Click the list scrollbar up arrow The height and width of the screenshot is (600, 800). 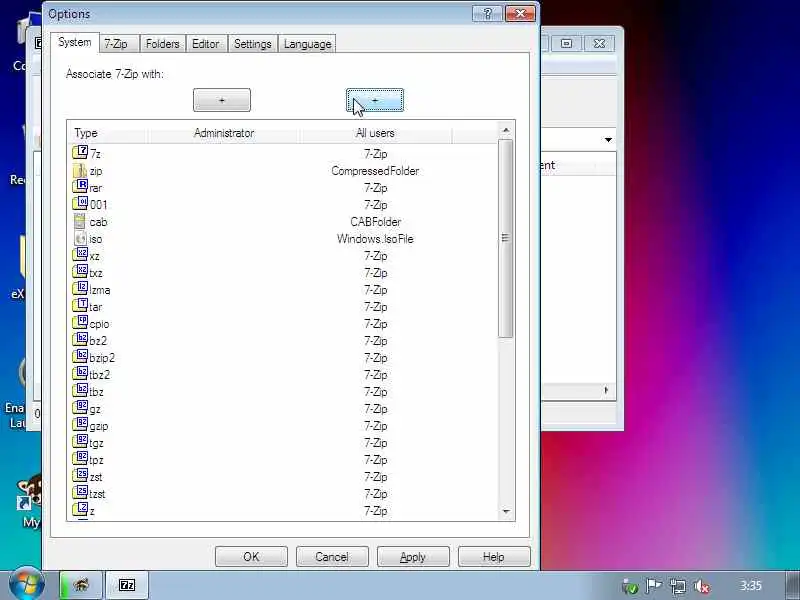(x=506, y=130)
